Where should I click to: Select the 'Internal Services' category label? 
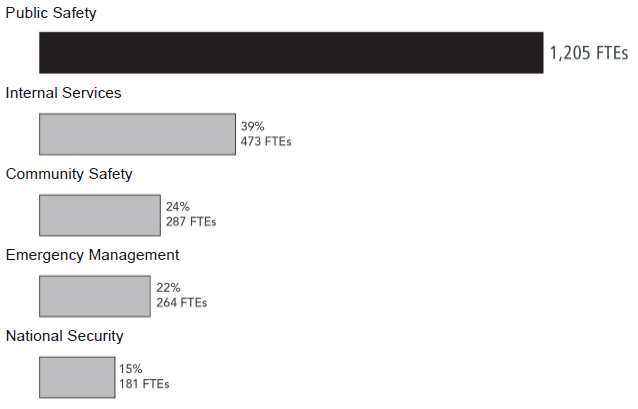[x=63, y=93]
